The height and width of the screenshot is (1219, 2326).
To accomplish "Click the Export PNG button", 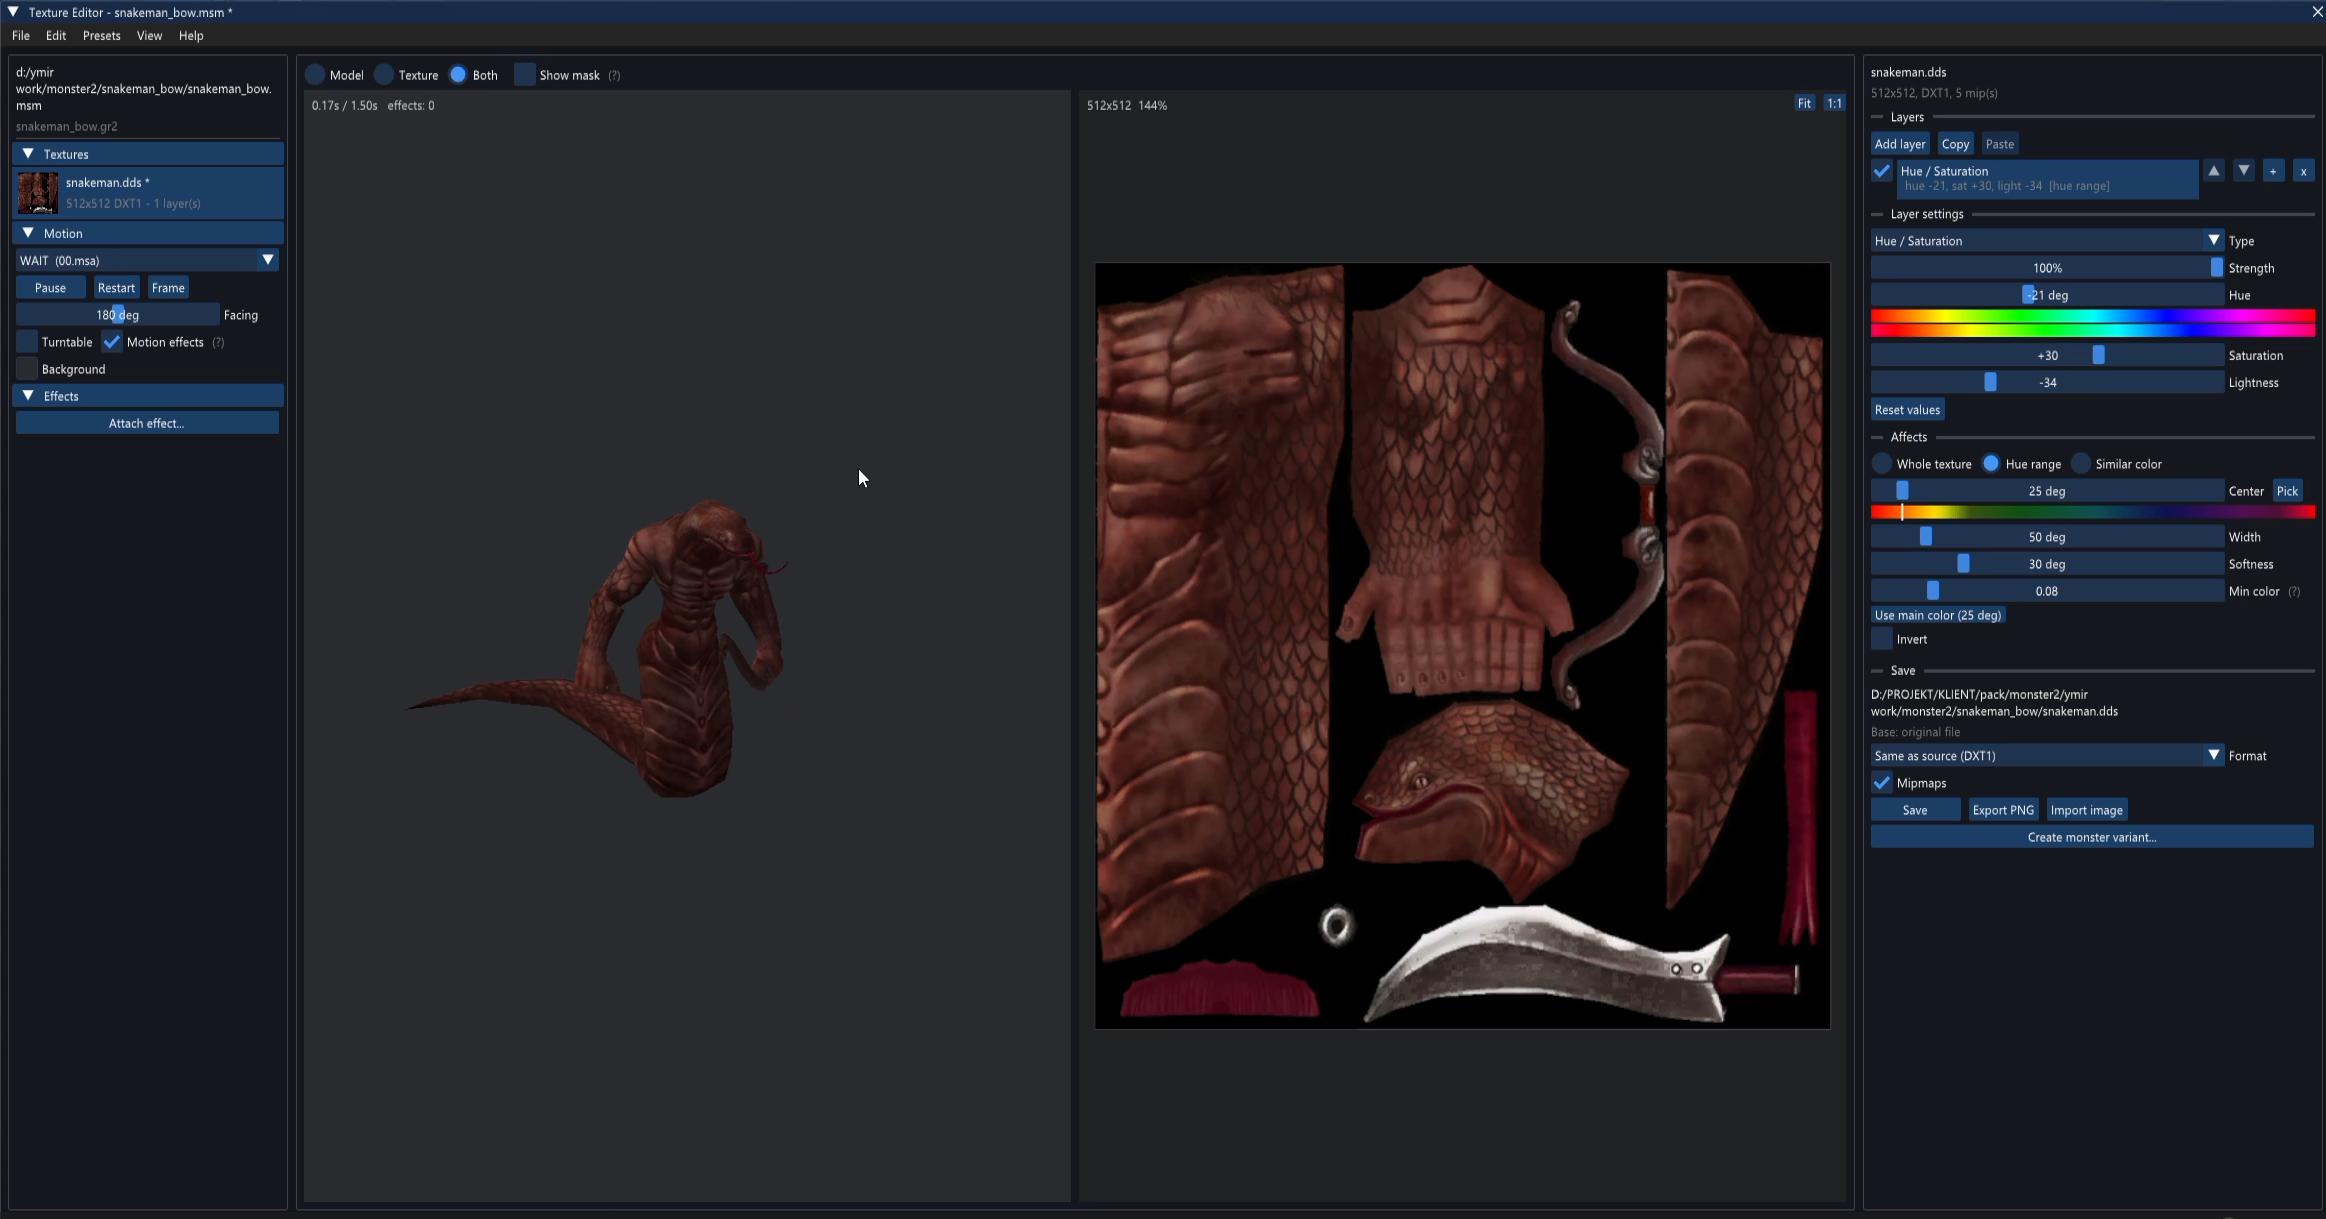I will coord(2003,811).
